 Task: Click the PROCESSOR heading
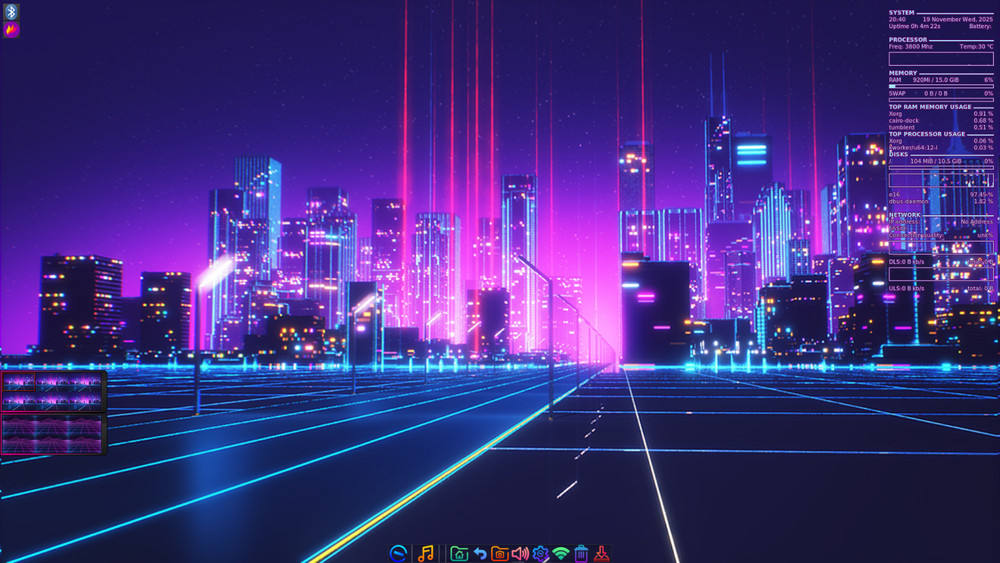(908, 40)
